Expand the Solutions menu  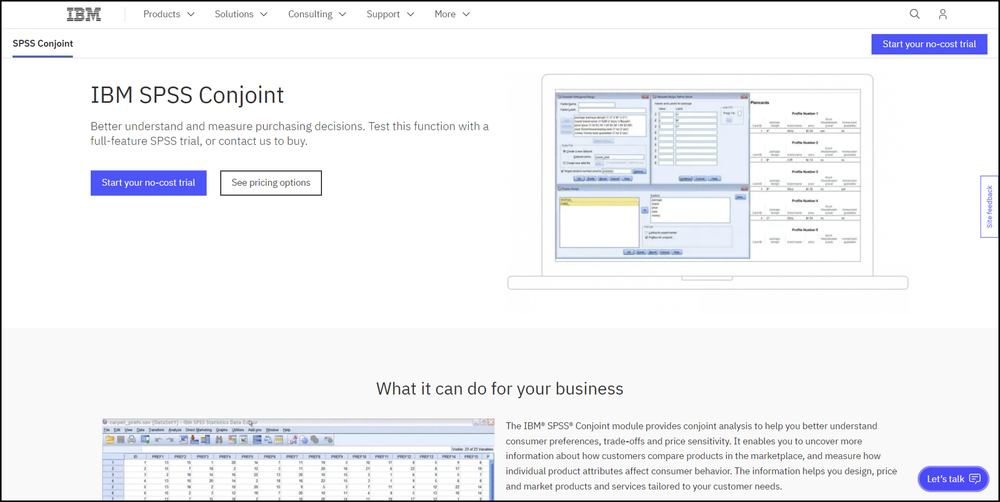click(x=241, y=14)
